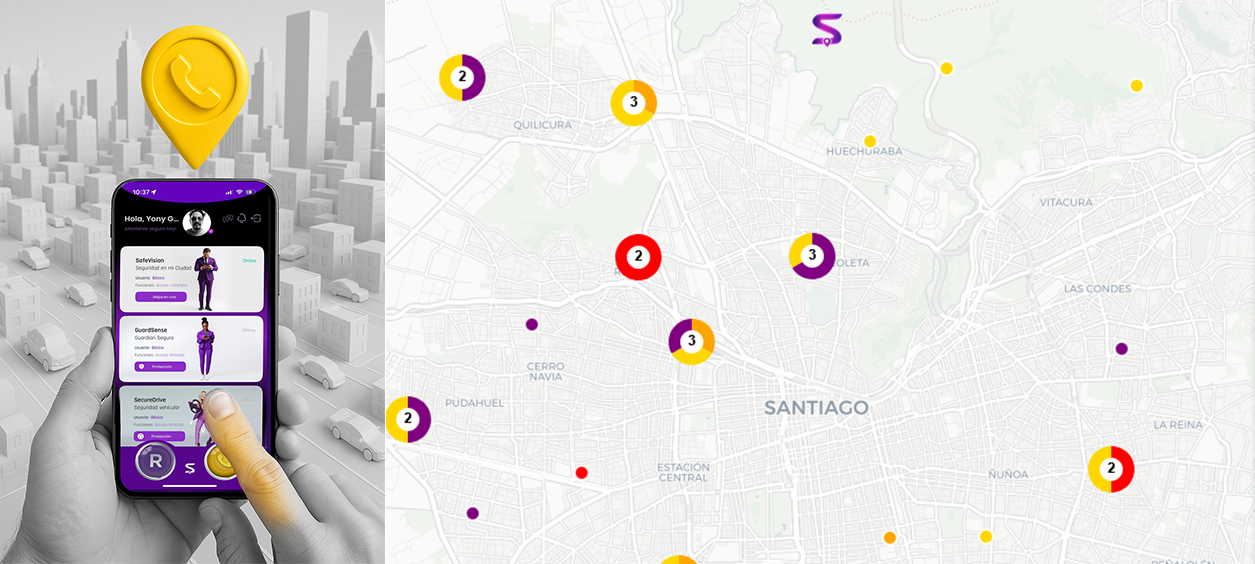
Task: Click the SANTIAGO map label
Action: pos(816,408)
